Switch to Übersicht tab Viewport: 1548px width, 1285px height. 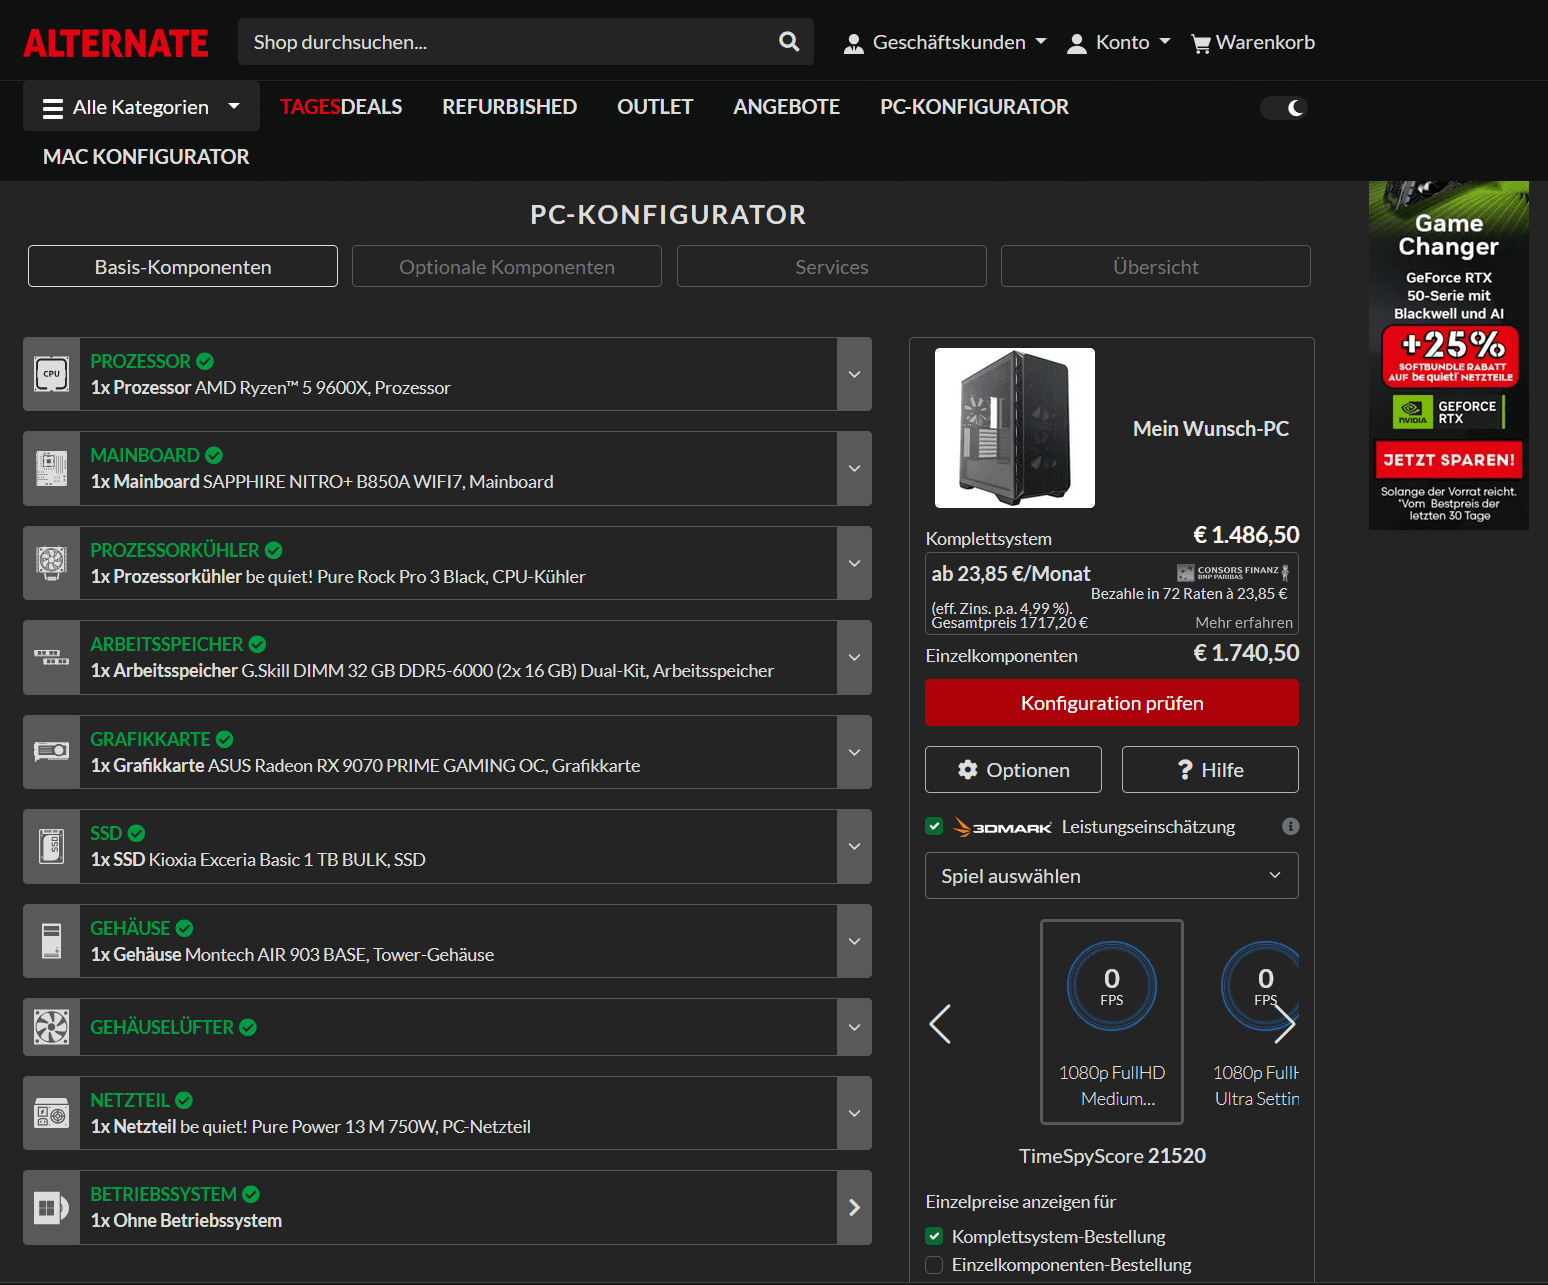coord(1156,266)
